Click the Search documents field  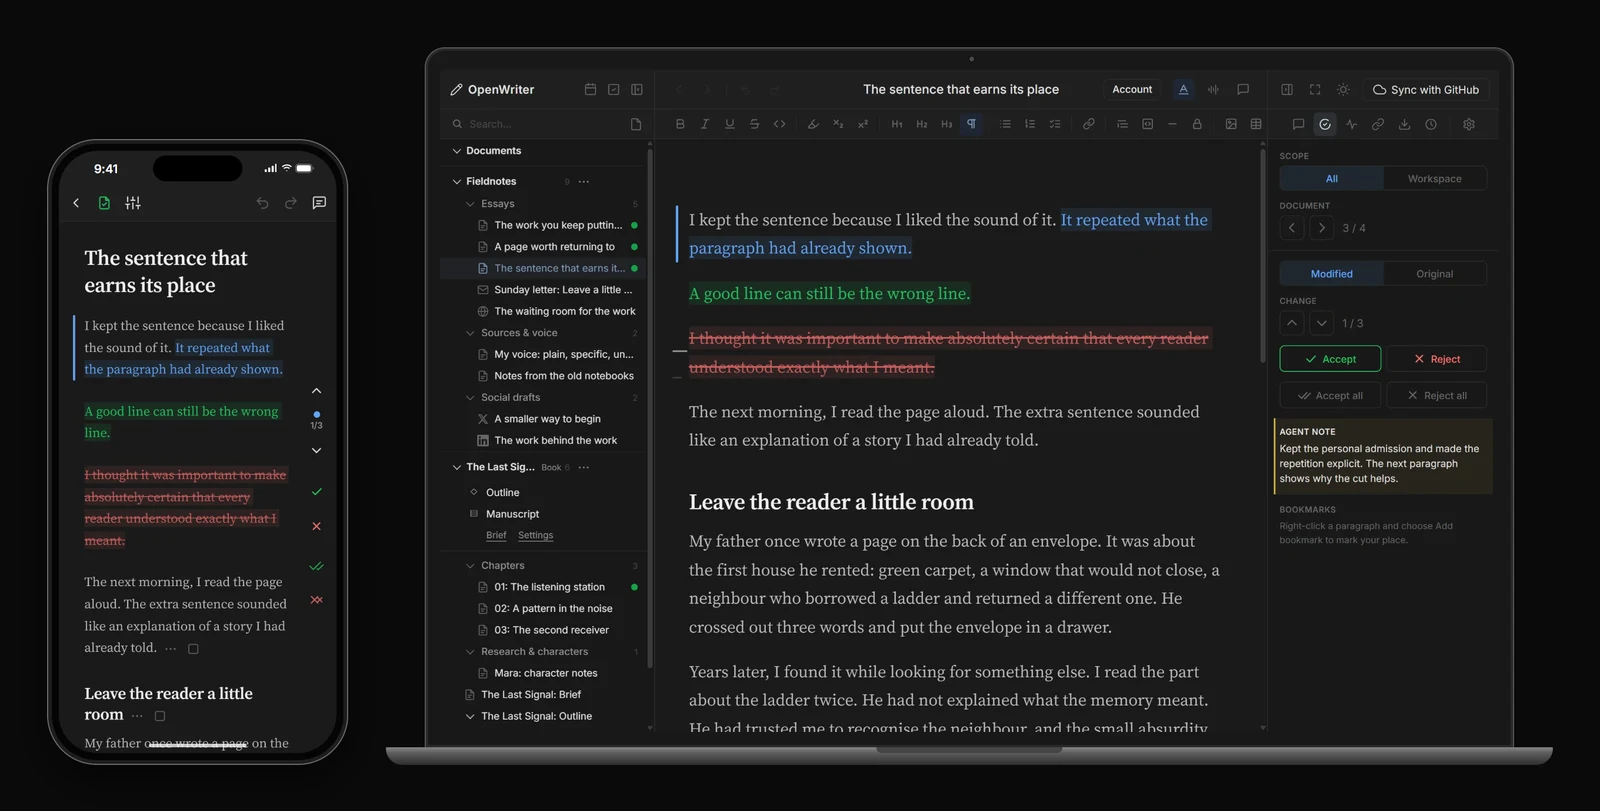click(535, 124)
